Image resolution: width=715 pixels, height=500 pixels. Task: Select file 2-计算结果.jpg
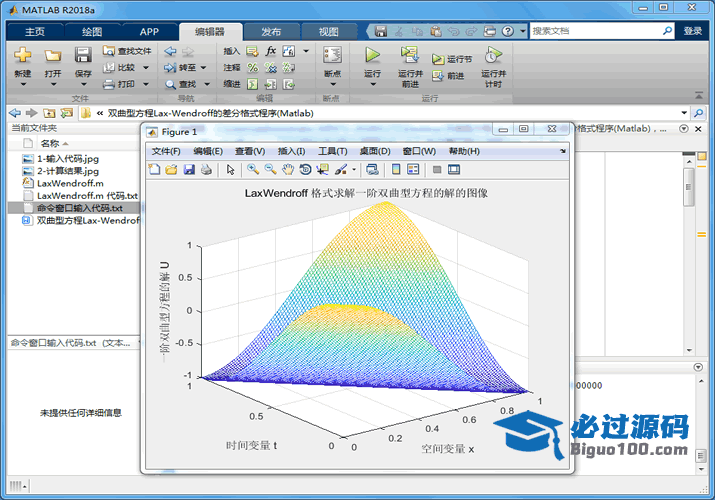pyautogui.click(x=68, y=171)
